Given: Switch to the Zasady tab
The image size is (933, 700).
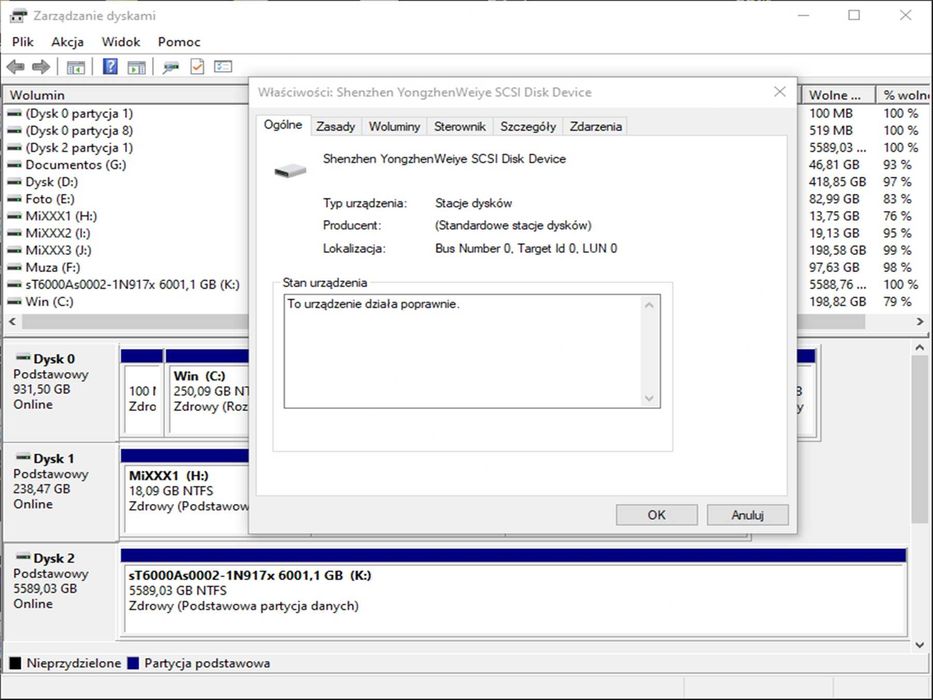Looking at the screenshot, I should pos(336,126).
